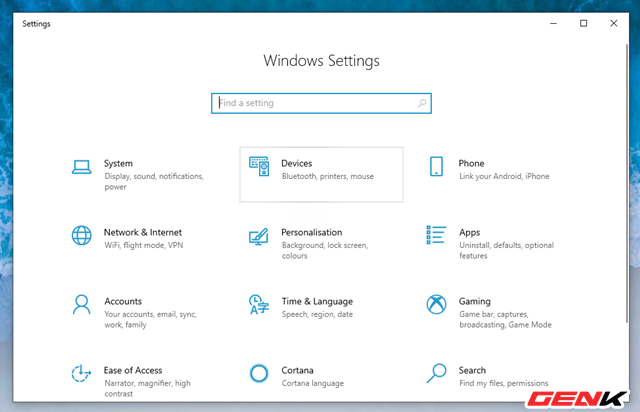Click the Apps list icon
Viewport: 640px width, 412px height.
436,235
